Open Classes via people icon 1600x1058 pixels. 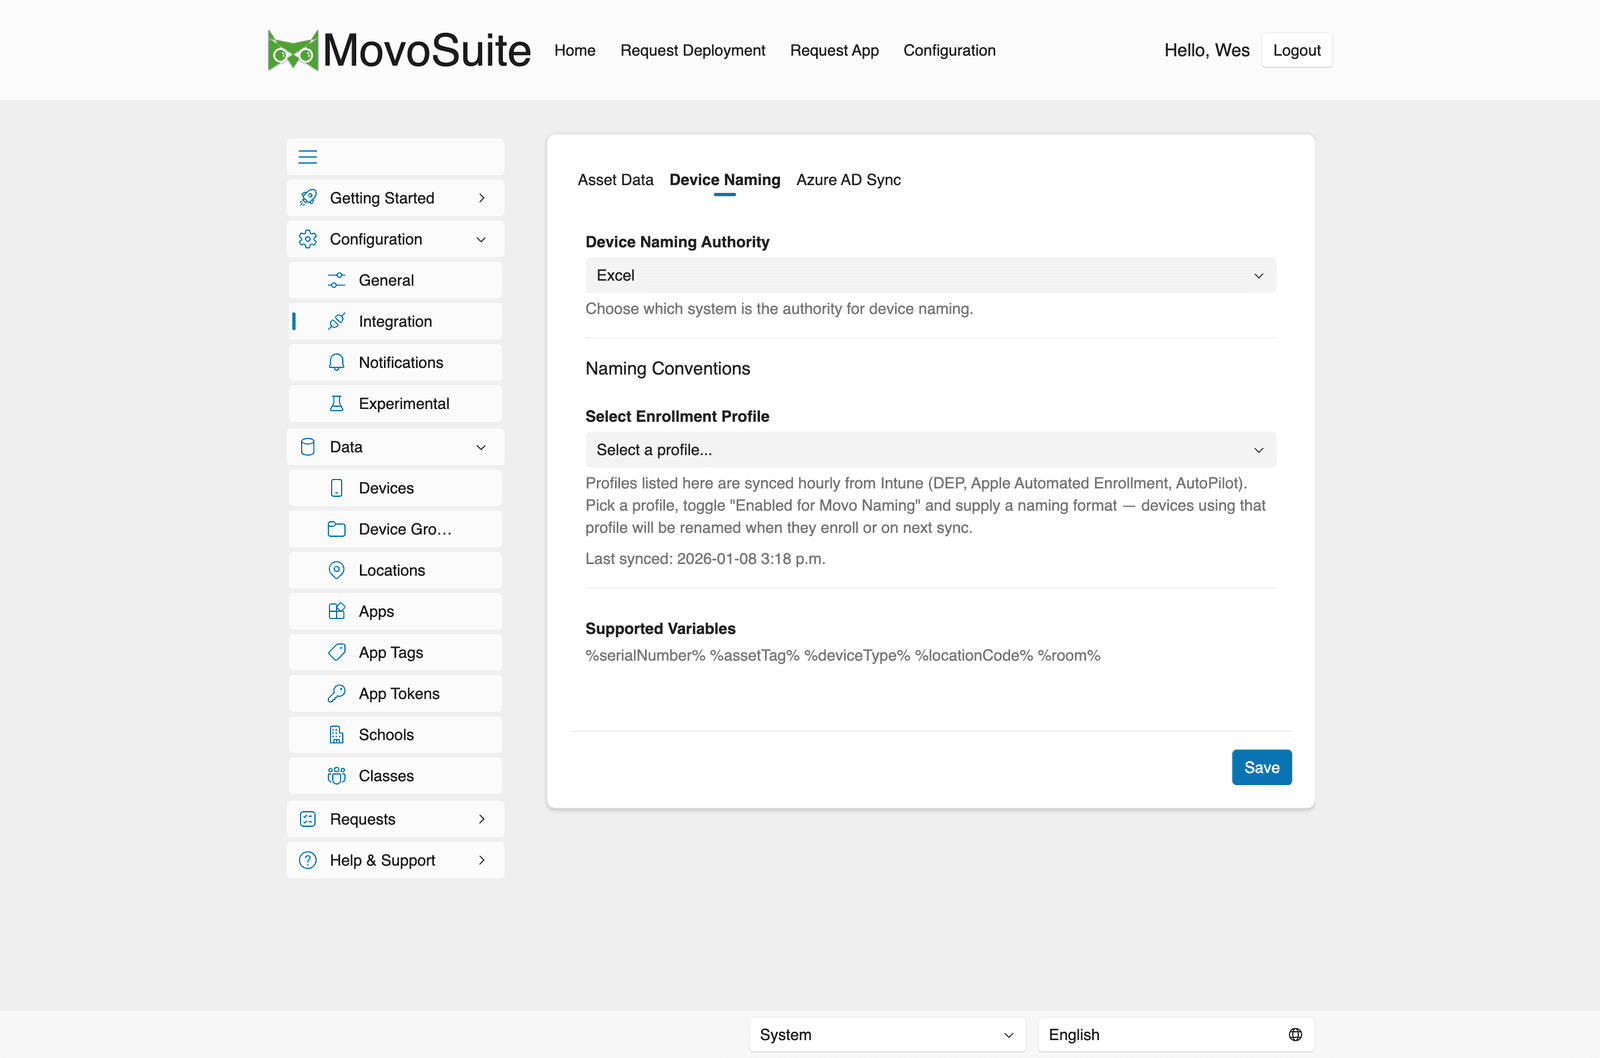[337, 775]
